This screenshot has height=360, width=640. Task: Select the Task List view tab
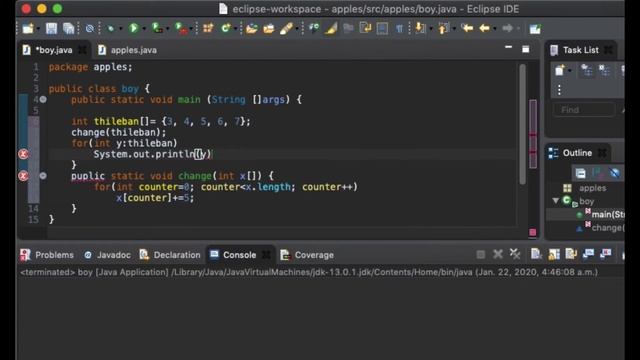[580, 50]
